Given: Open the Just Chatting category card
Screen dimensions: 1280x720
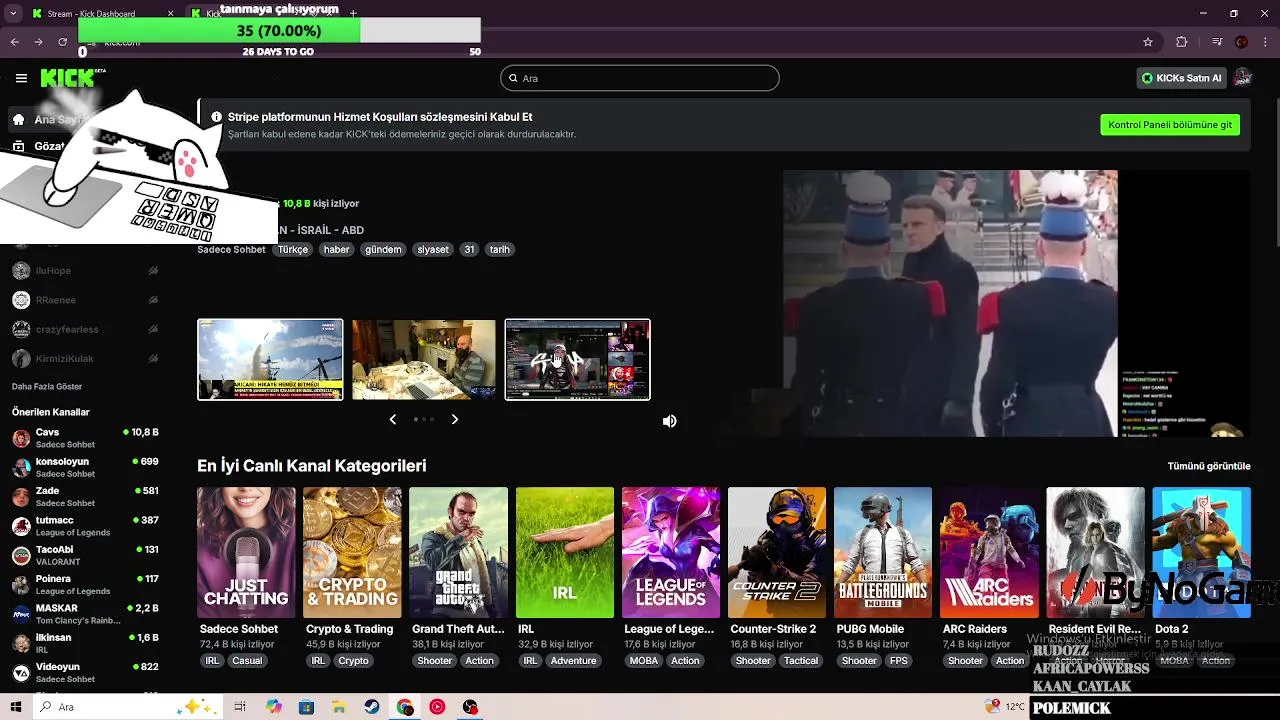Looking at the screenshot, I should (x=246, y=552).
